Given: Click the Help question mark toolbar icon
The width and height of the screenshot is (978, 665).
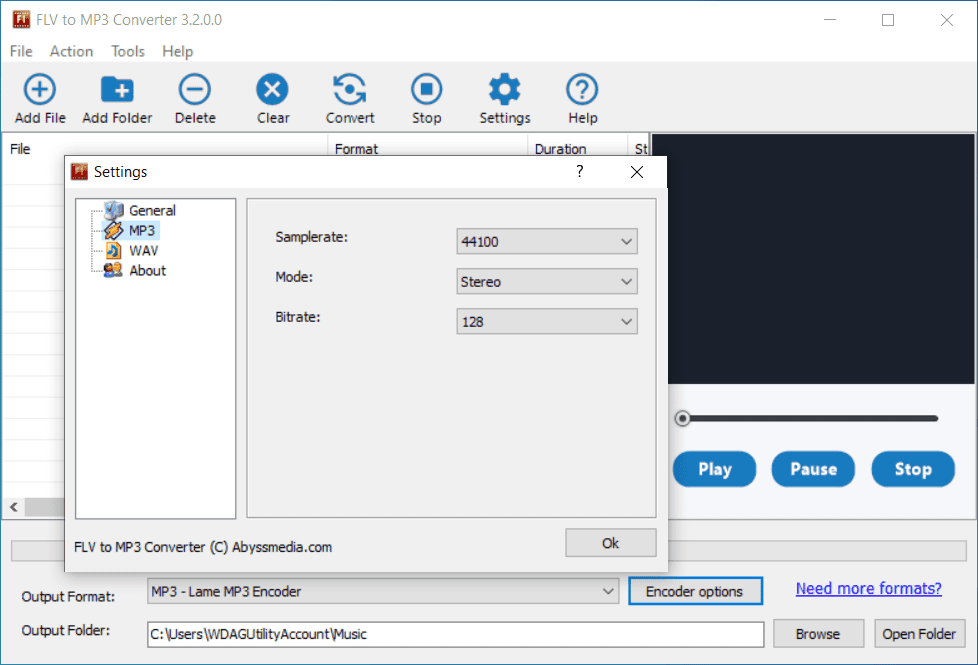Looking at the screenshot, I should pos(583,90).
